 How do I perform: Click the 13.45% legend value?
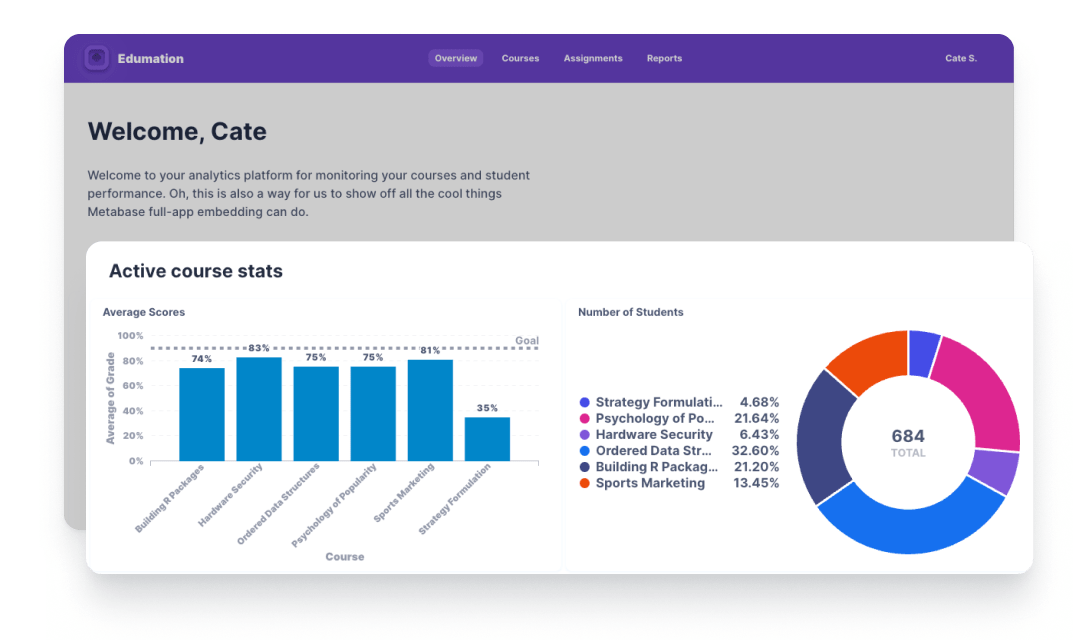coord(756,483)
